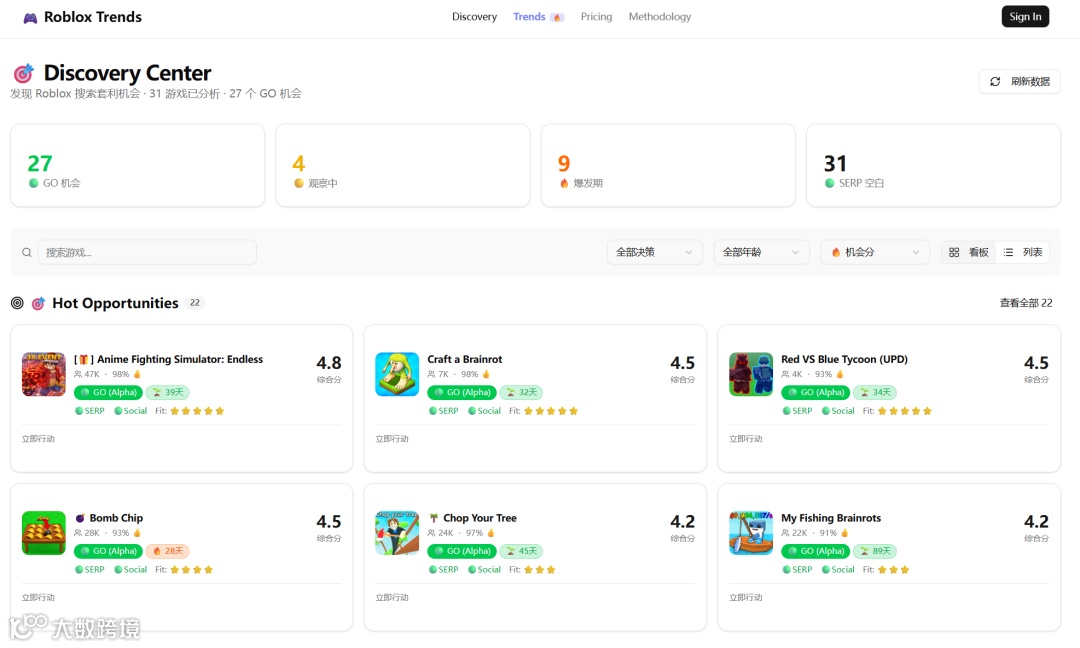Image resolution: width=1080 pixels, height=648 pixels.
Task: Click the search magnifier icon
Action: [x=26, y=253]
